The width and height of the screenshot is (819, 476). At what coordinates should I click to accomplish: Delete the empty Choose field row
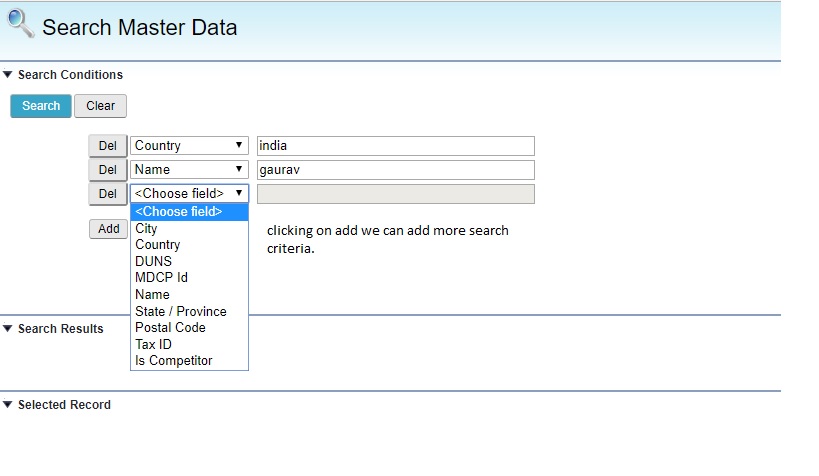(107, 194)
